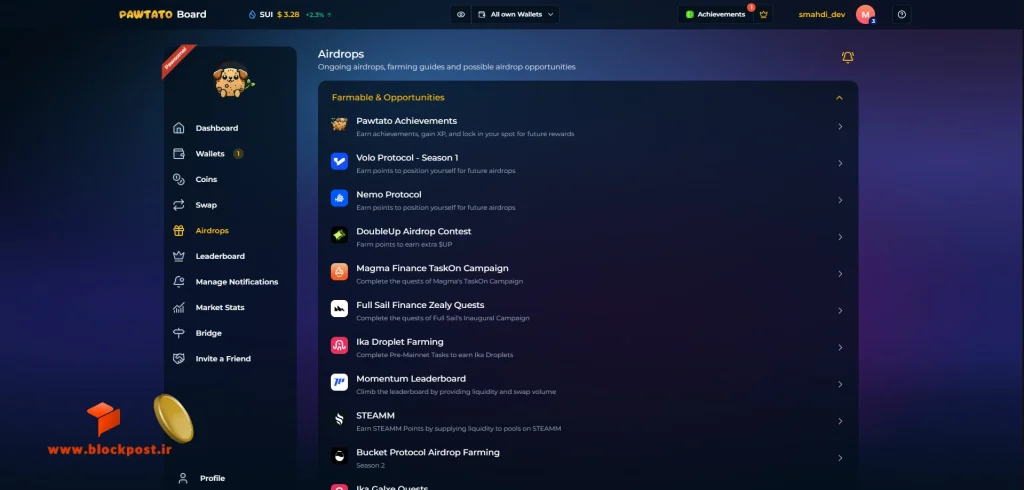Viewport: 1024px width, 490px height.
Task: Open Bucket Protocol Airdrop Farming title
Action: point(428,452)
